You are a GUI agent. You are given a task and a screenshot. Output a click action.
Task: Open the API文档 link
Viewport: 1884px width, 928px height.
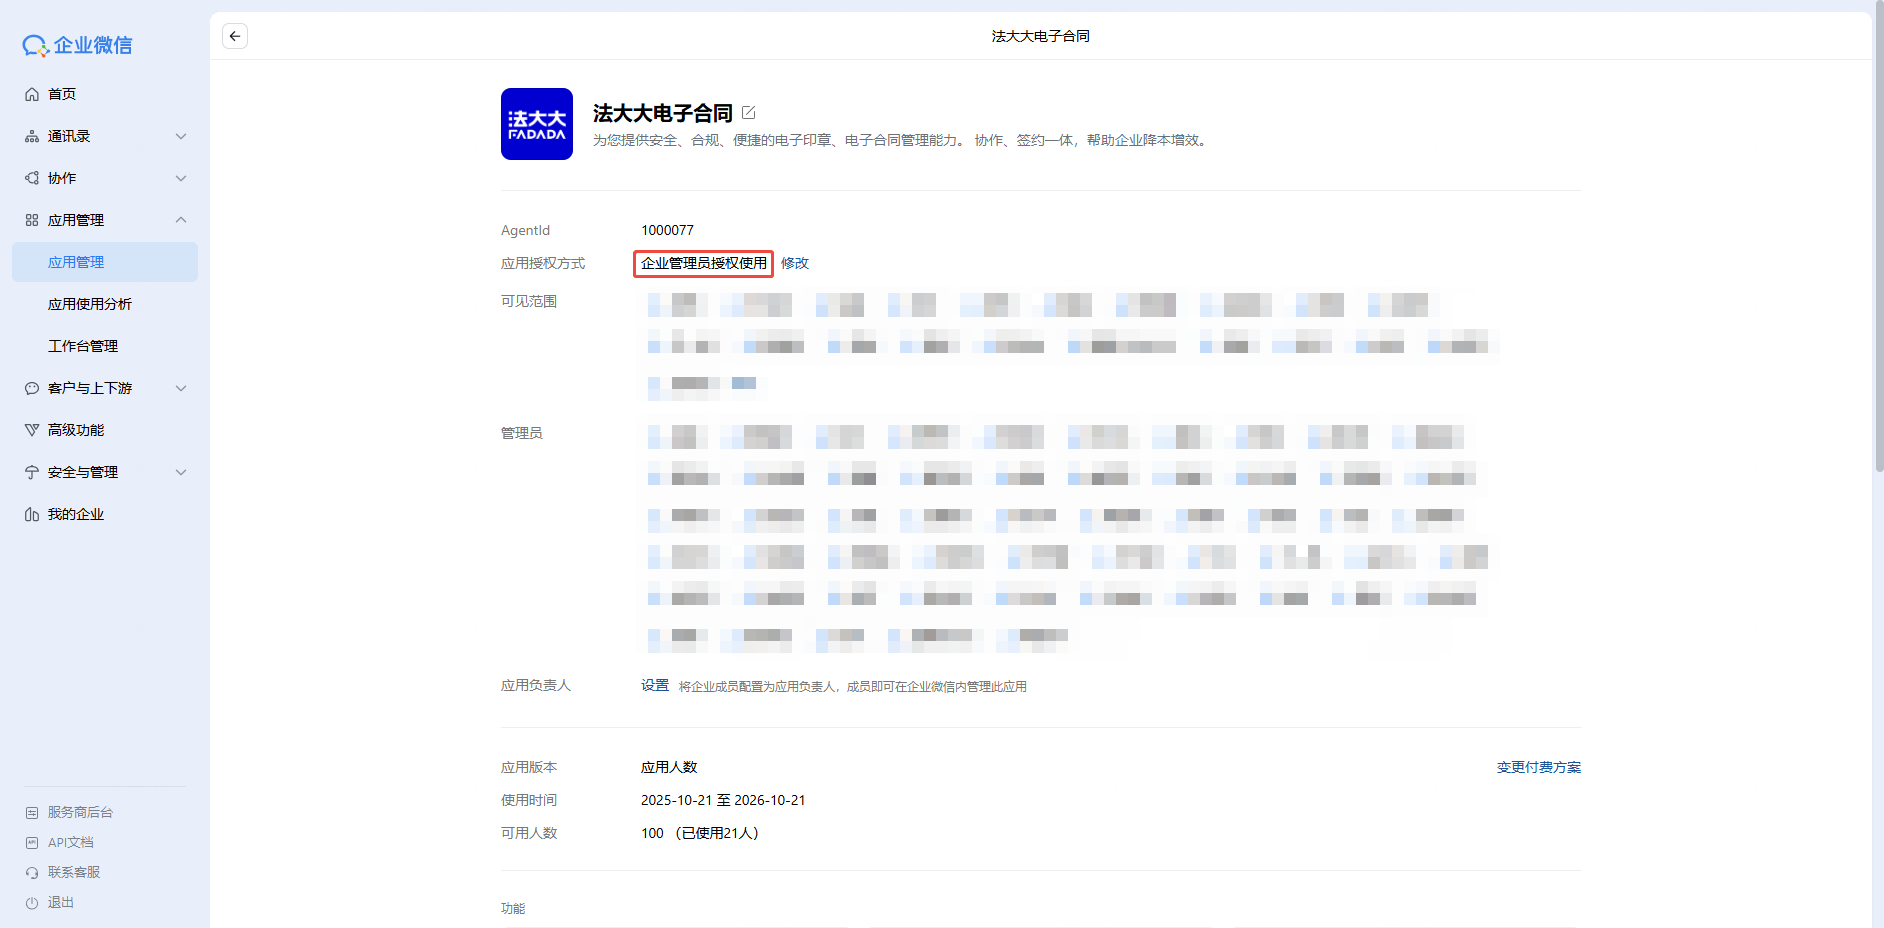tap(71, 843)
